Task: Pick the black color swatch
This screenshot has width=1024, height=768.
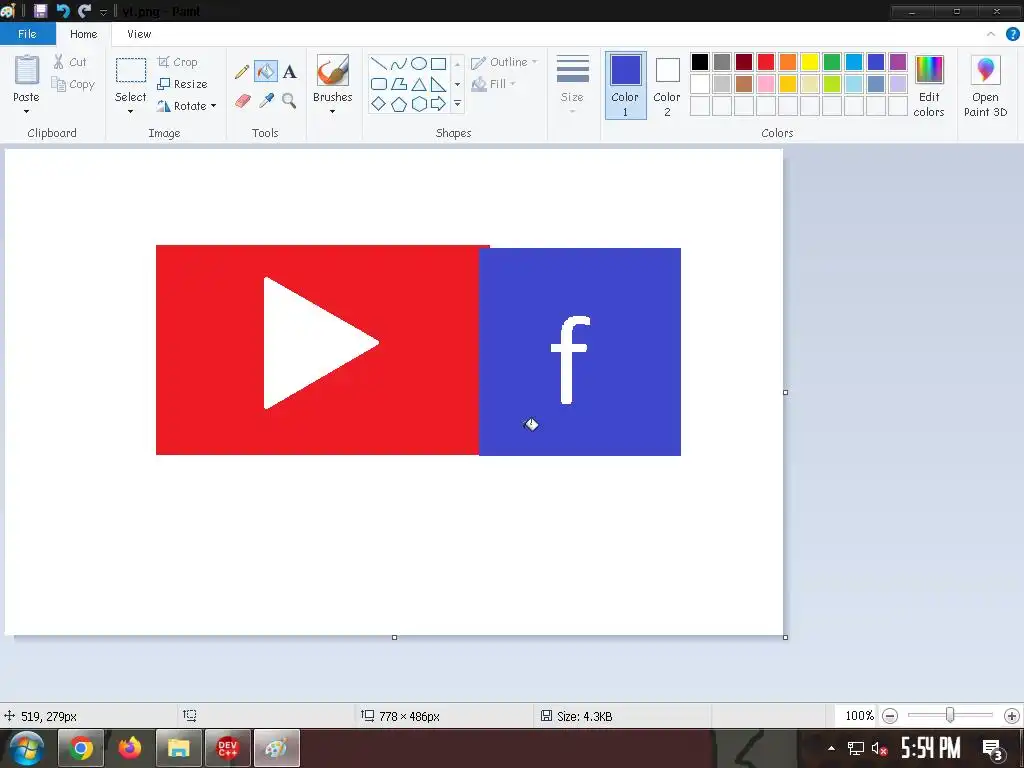Action: (699, 62)
